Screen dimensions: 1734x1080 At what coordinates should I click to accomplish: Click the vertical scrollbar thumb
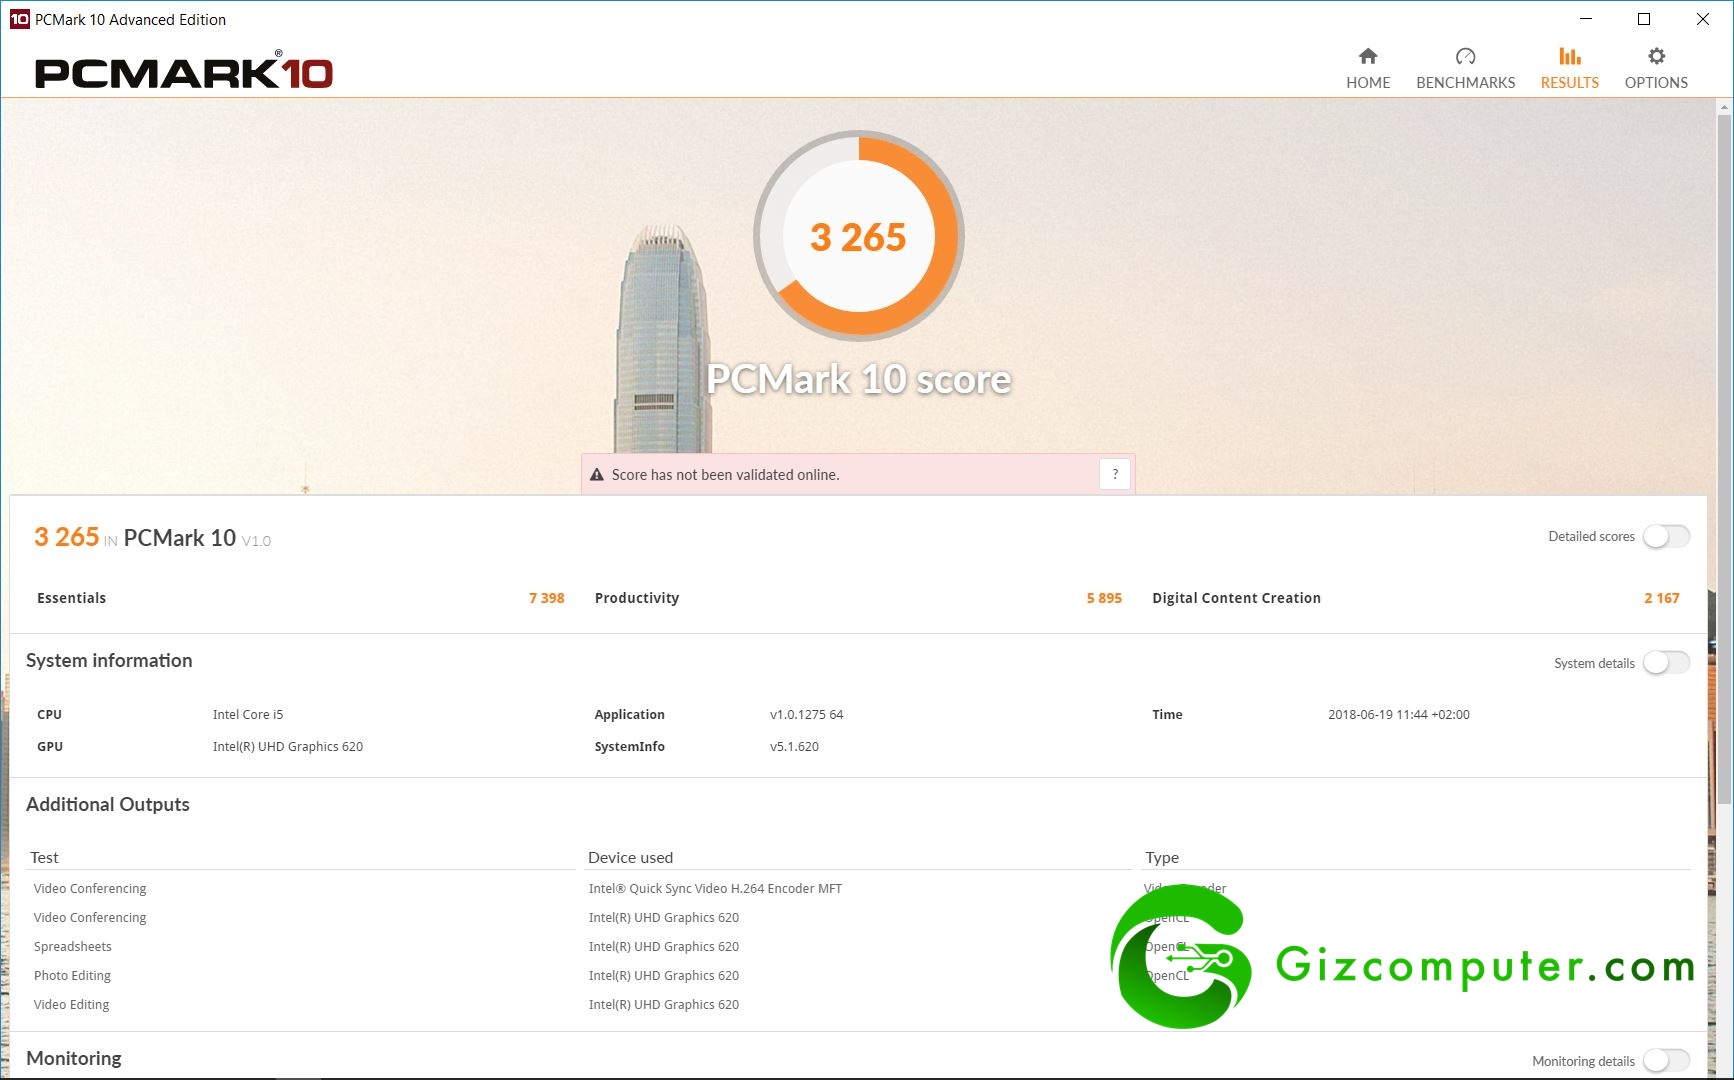pyautogui.click(x=1725, y=458)
